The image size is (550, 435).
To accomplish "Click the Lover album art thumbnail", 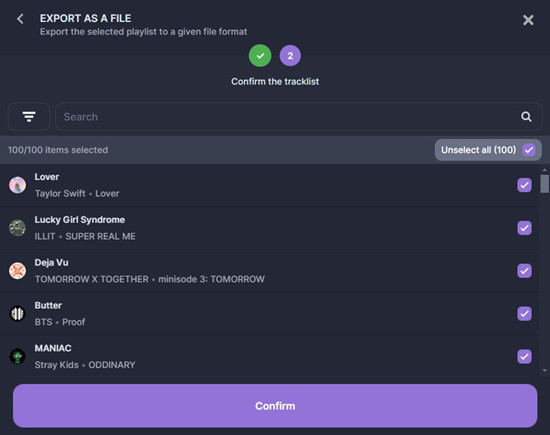I will [x=17, y=185].
